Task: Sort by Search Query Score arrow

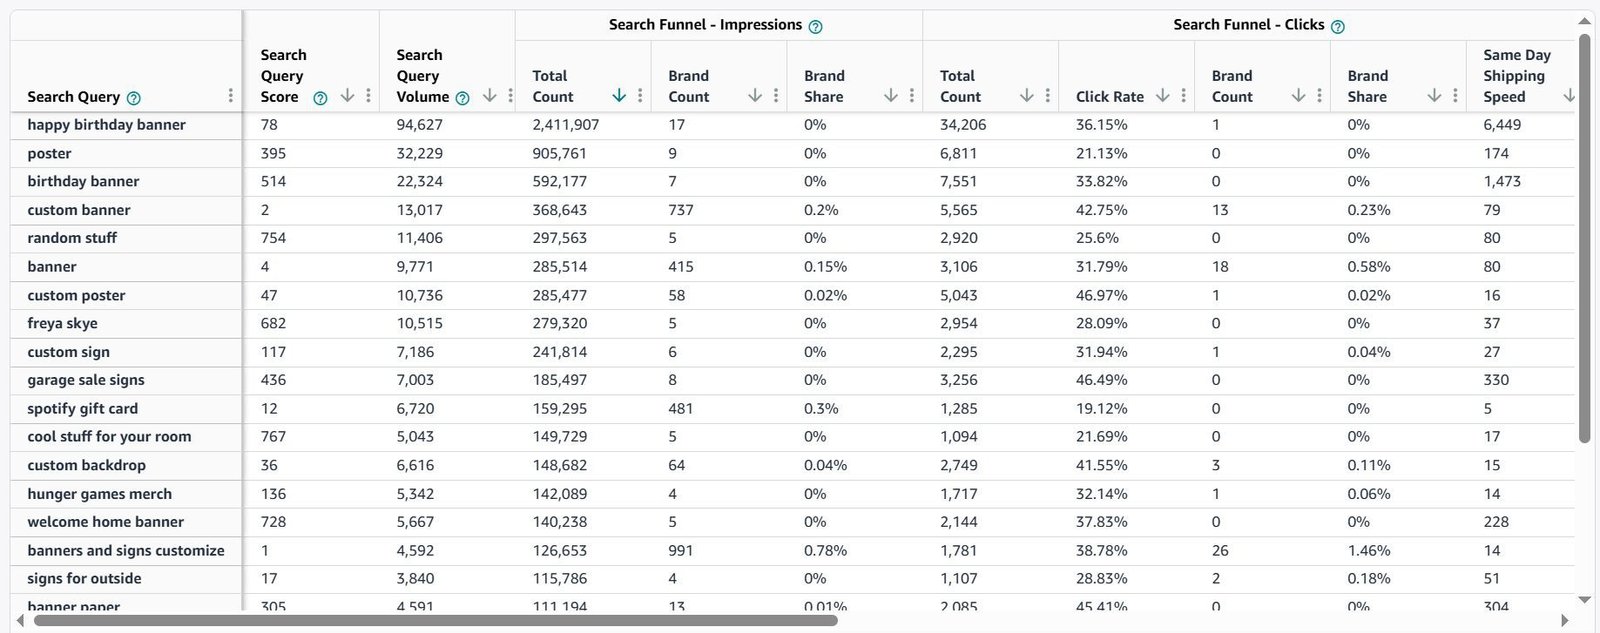Action: [x=347, y=96]
